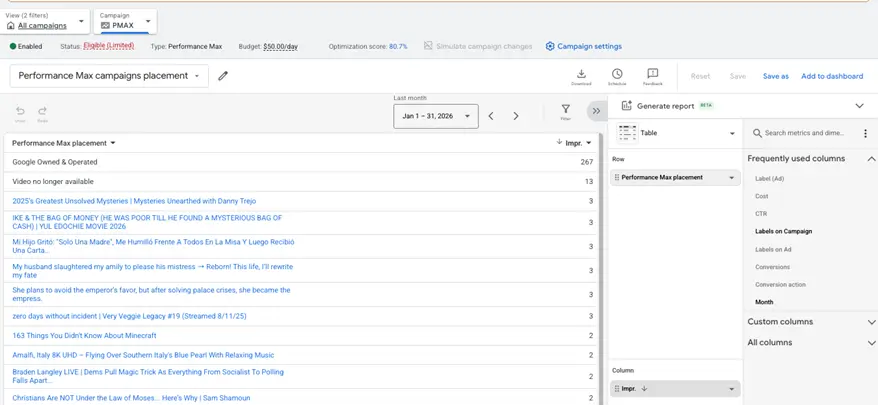The width and height of the screenshot is (878, 405).
Task: Open zero days without incident placement link
Action: [129, 316]
